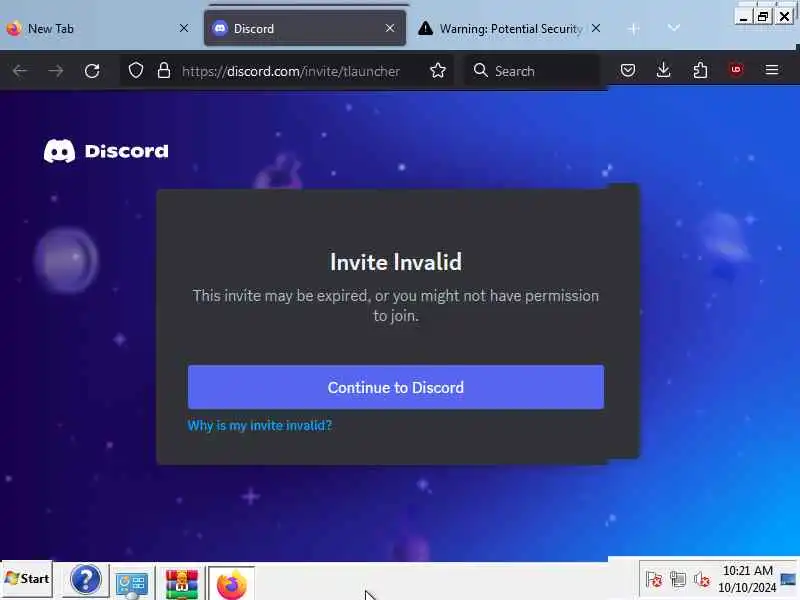Open the clock showing 10:21 AM
The height and width of the screenshot is (600, 800).
click(747, 579)
